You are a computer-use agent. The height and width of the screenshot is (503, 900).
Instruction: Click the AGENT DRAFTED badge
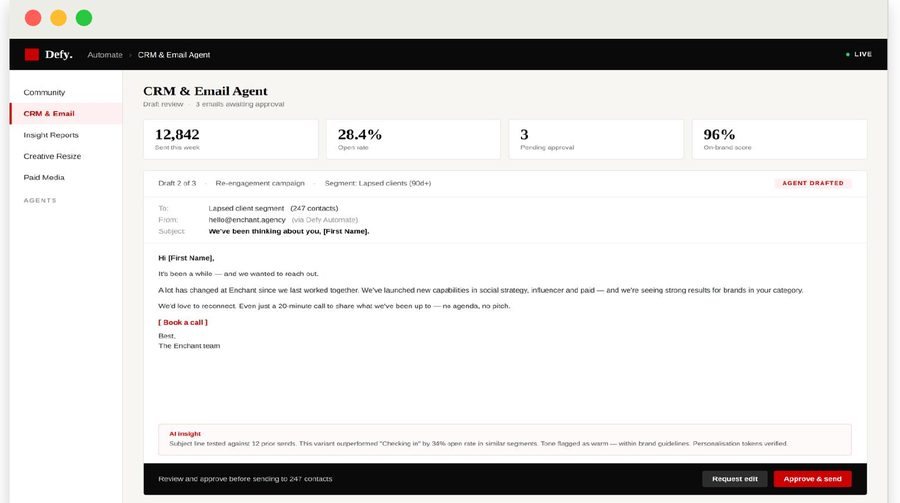point(813,183)
